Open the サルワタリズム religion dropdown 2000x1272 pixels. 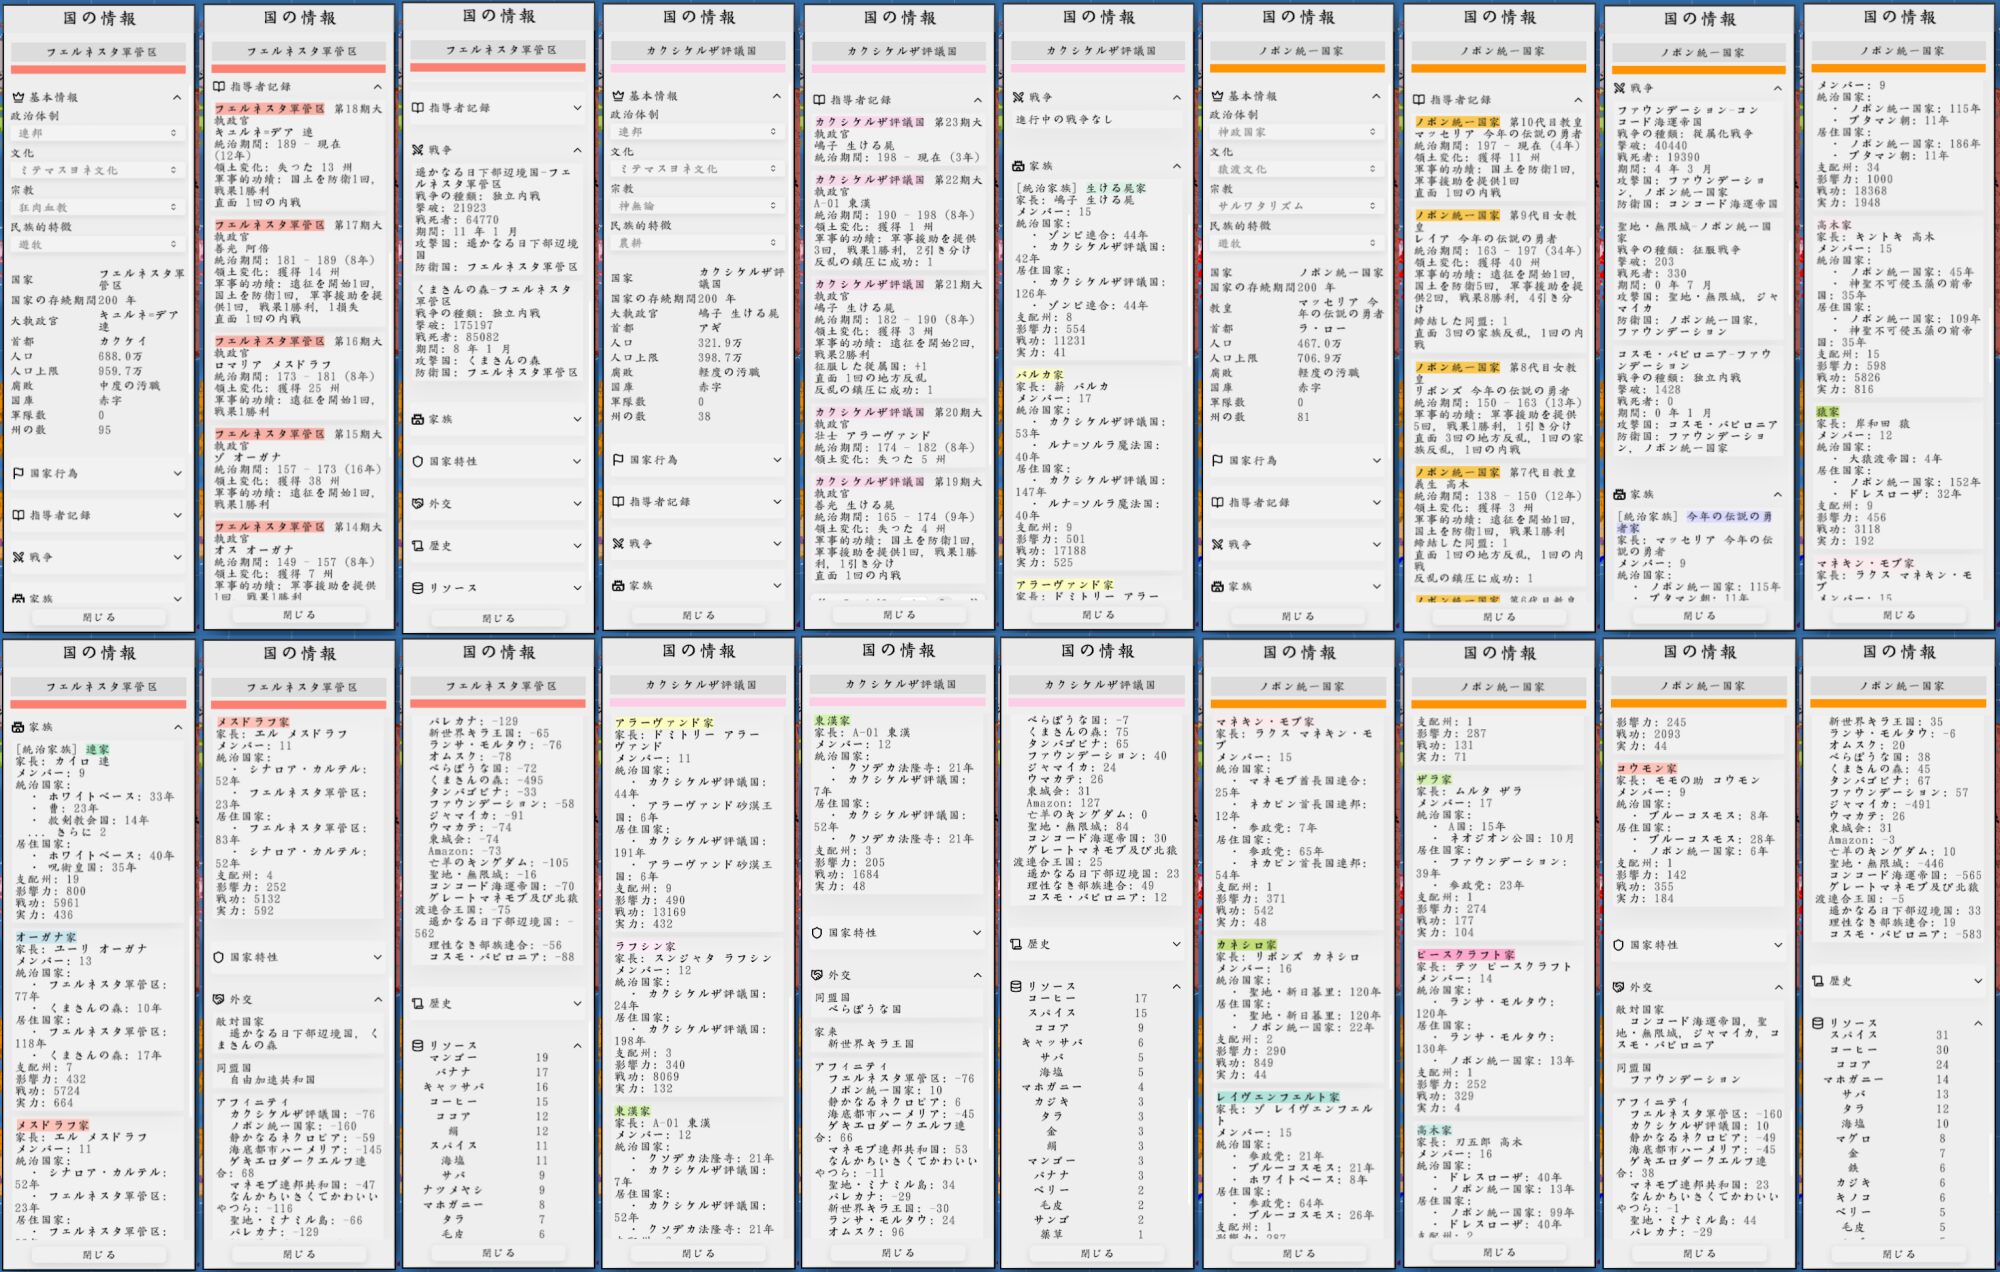(x=1296, y=206)
